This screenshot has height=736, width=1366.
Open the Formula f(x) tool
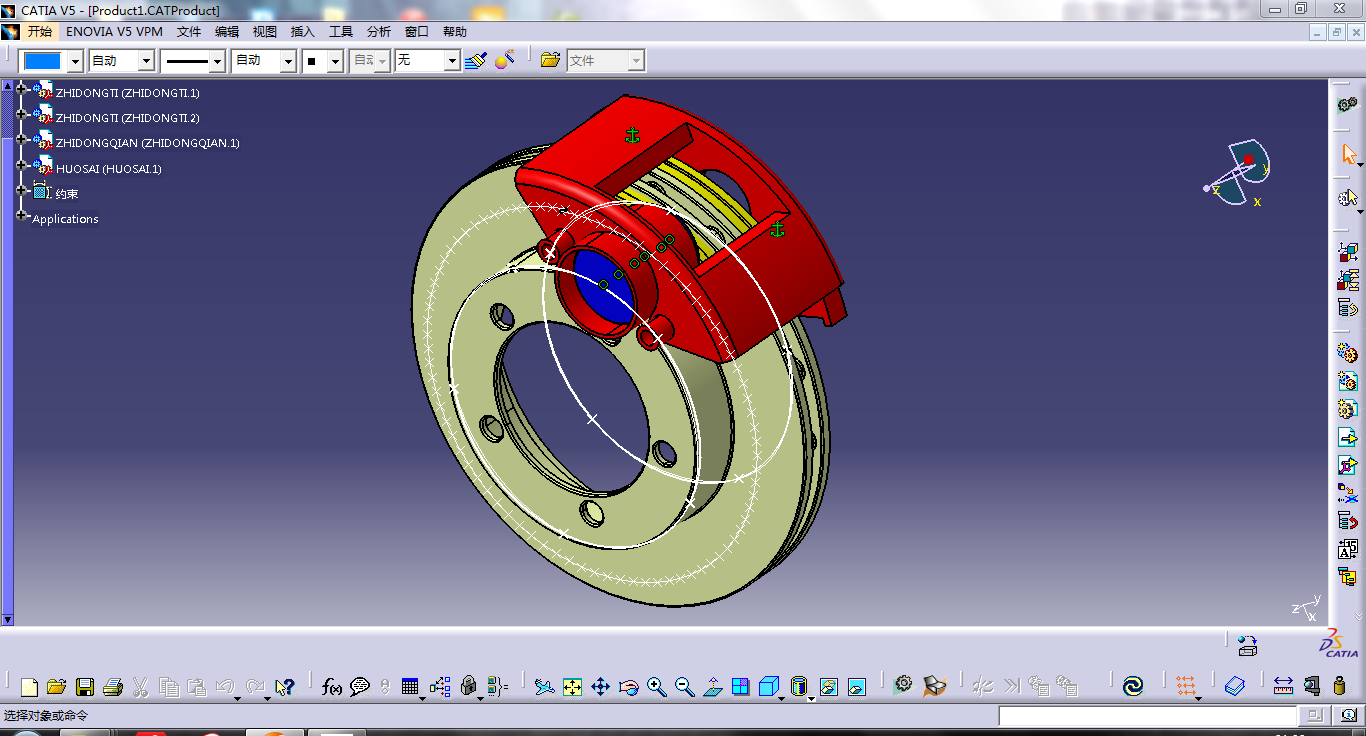332,687
